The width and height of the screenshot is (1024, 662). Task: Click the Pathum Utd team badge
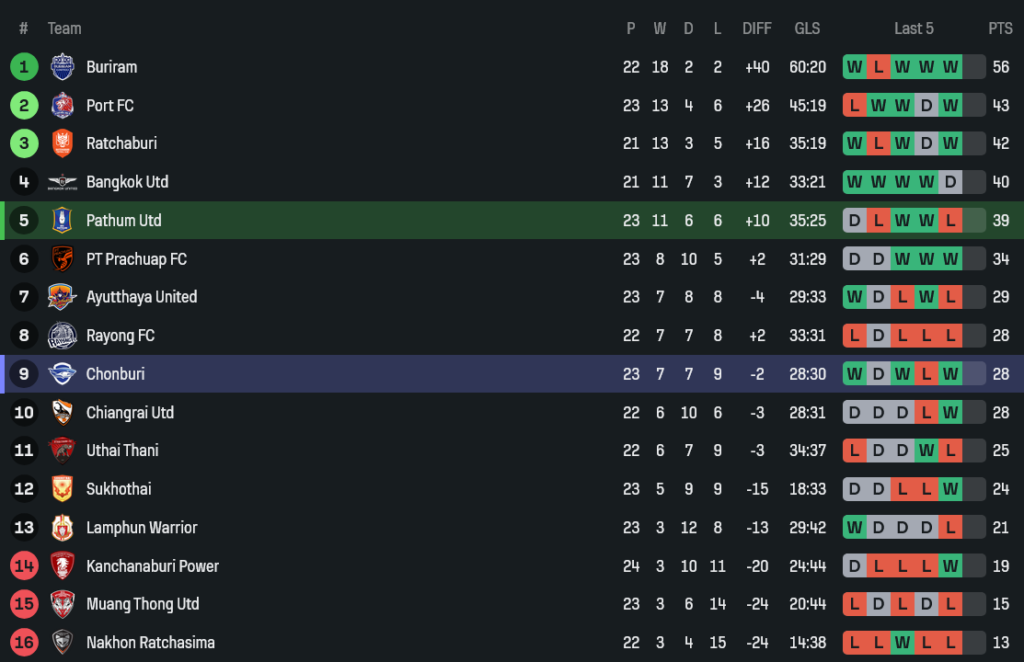62,220
